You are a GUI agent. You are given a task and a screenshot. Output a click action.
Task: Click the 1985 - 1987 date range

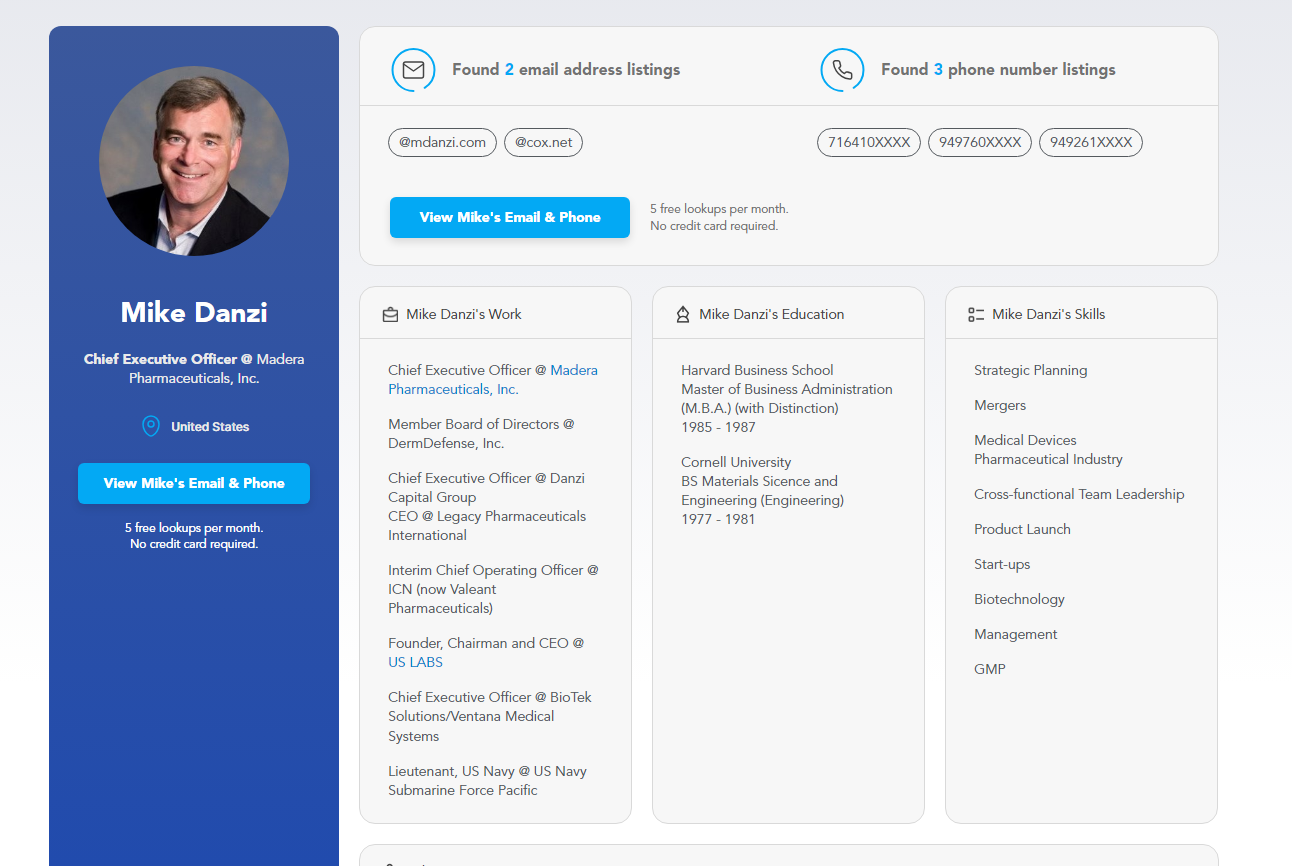pos(718,427)
